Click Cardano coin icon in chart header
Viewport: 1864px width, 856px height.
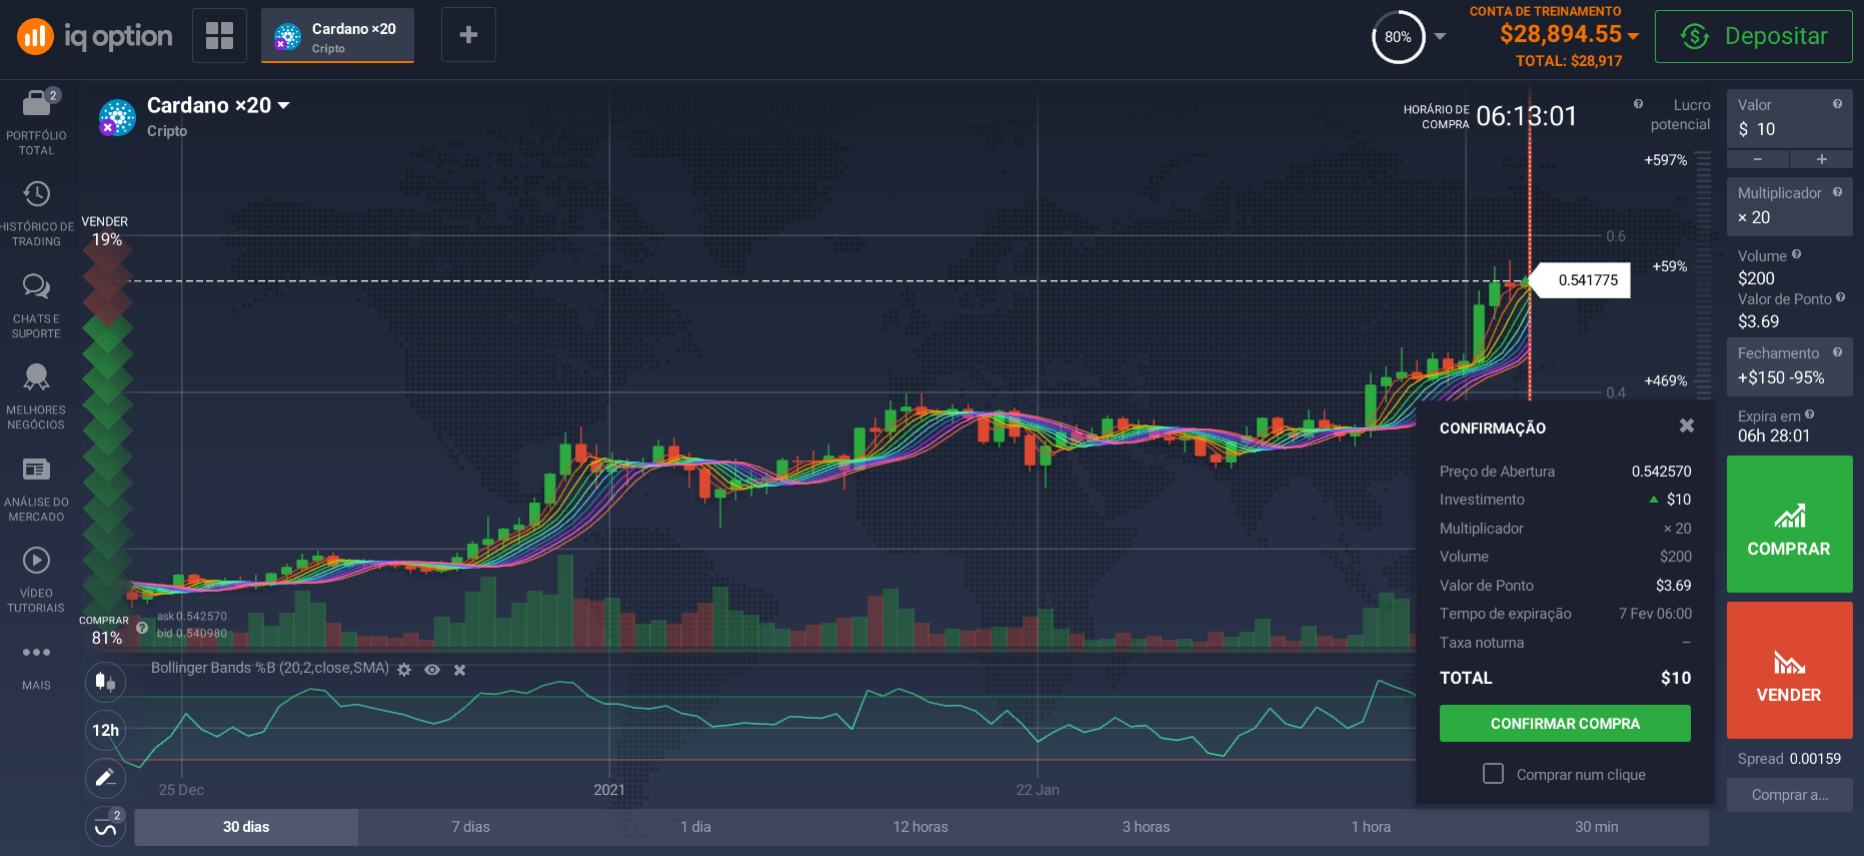click(117, 118)
